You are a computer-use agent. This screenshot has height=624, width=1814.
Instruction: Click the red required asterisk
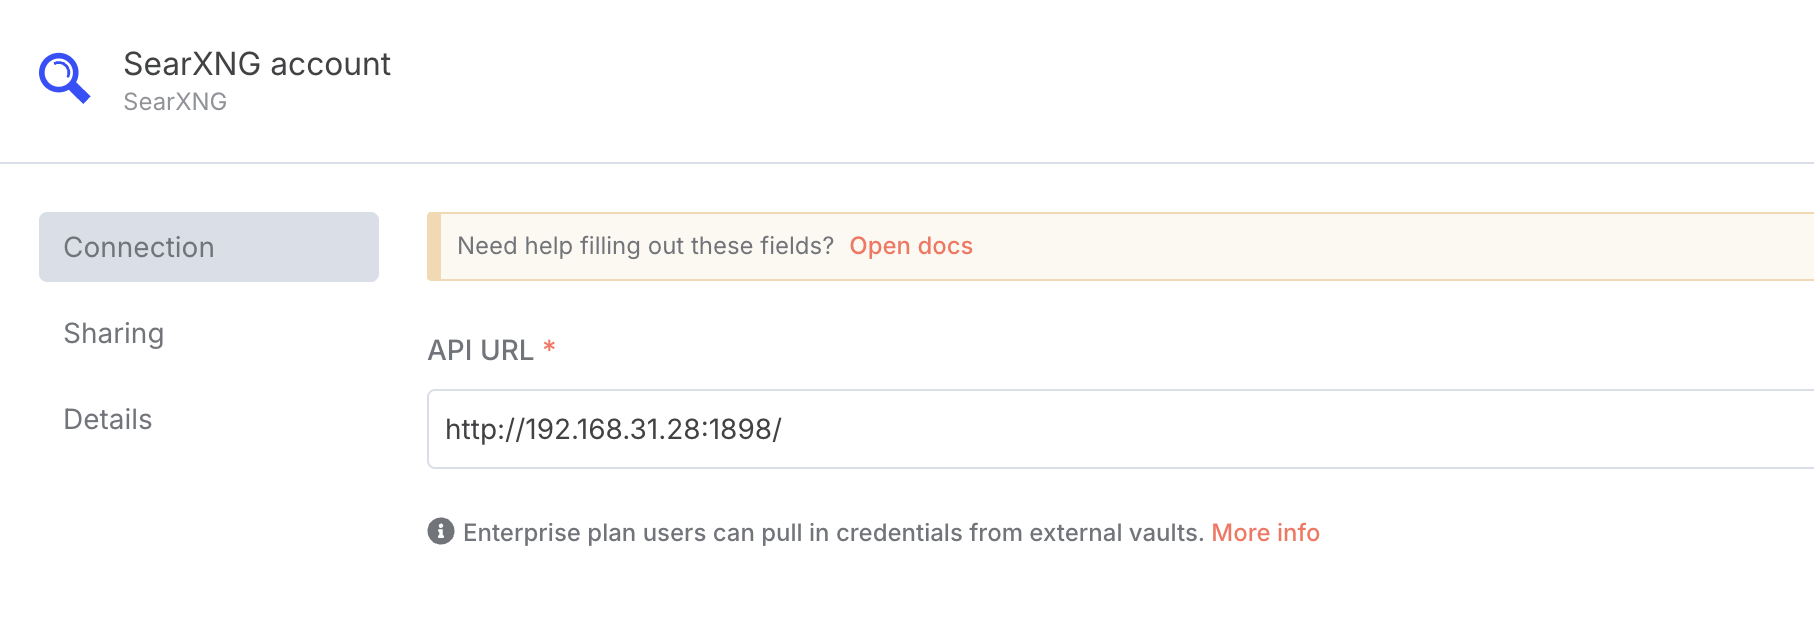click(549, 347)
